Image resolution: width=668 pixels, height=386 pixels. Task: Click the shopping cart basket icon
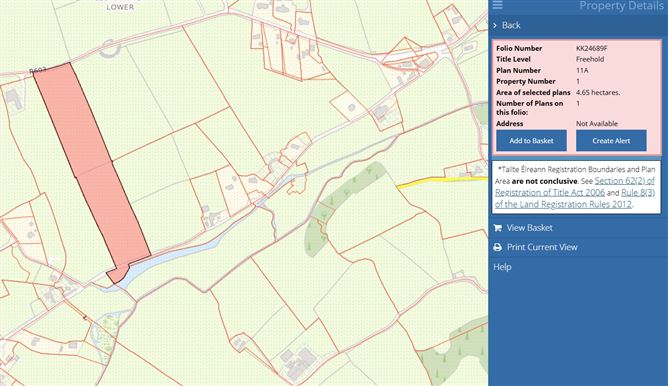[x=497, y=228]
